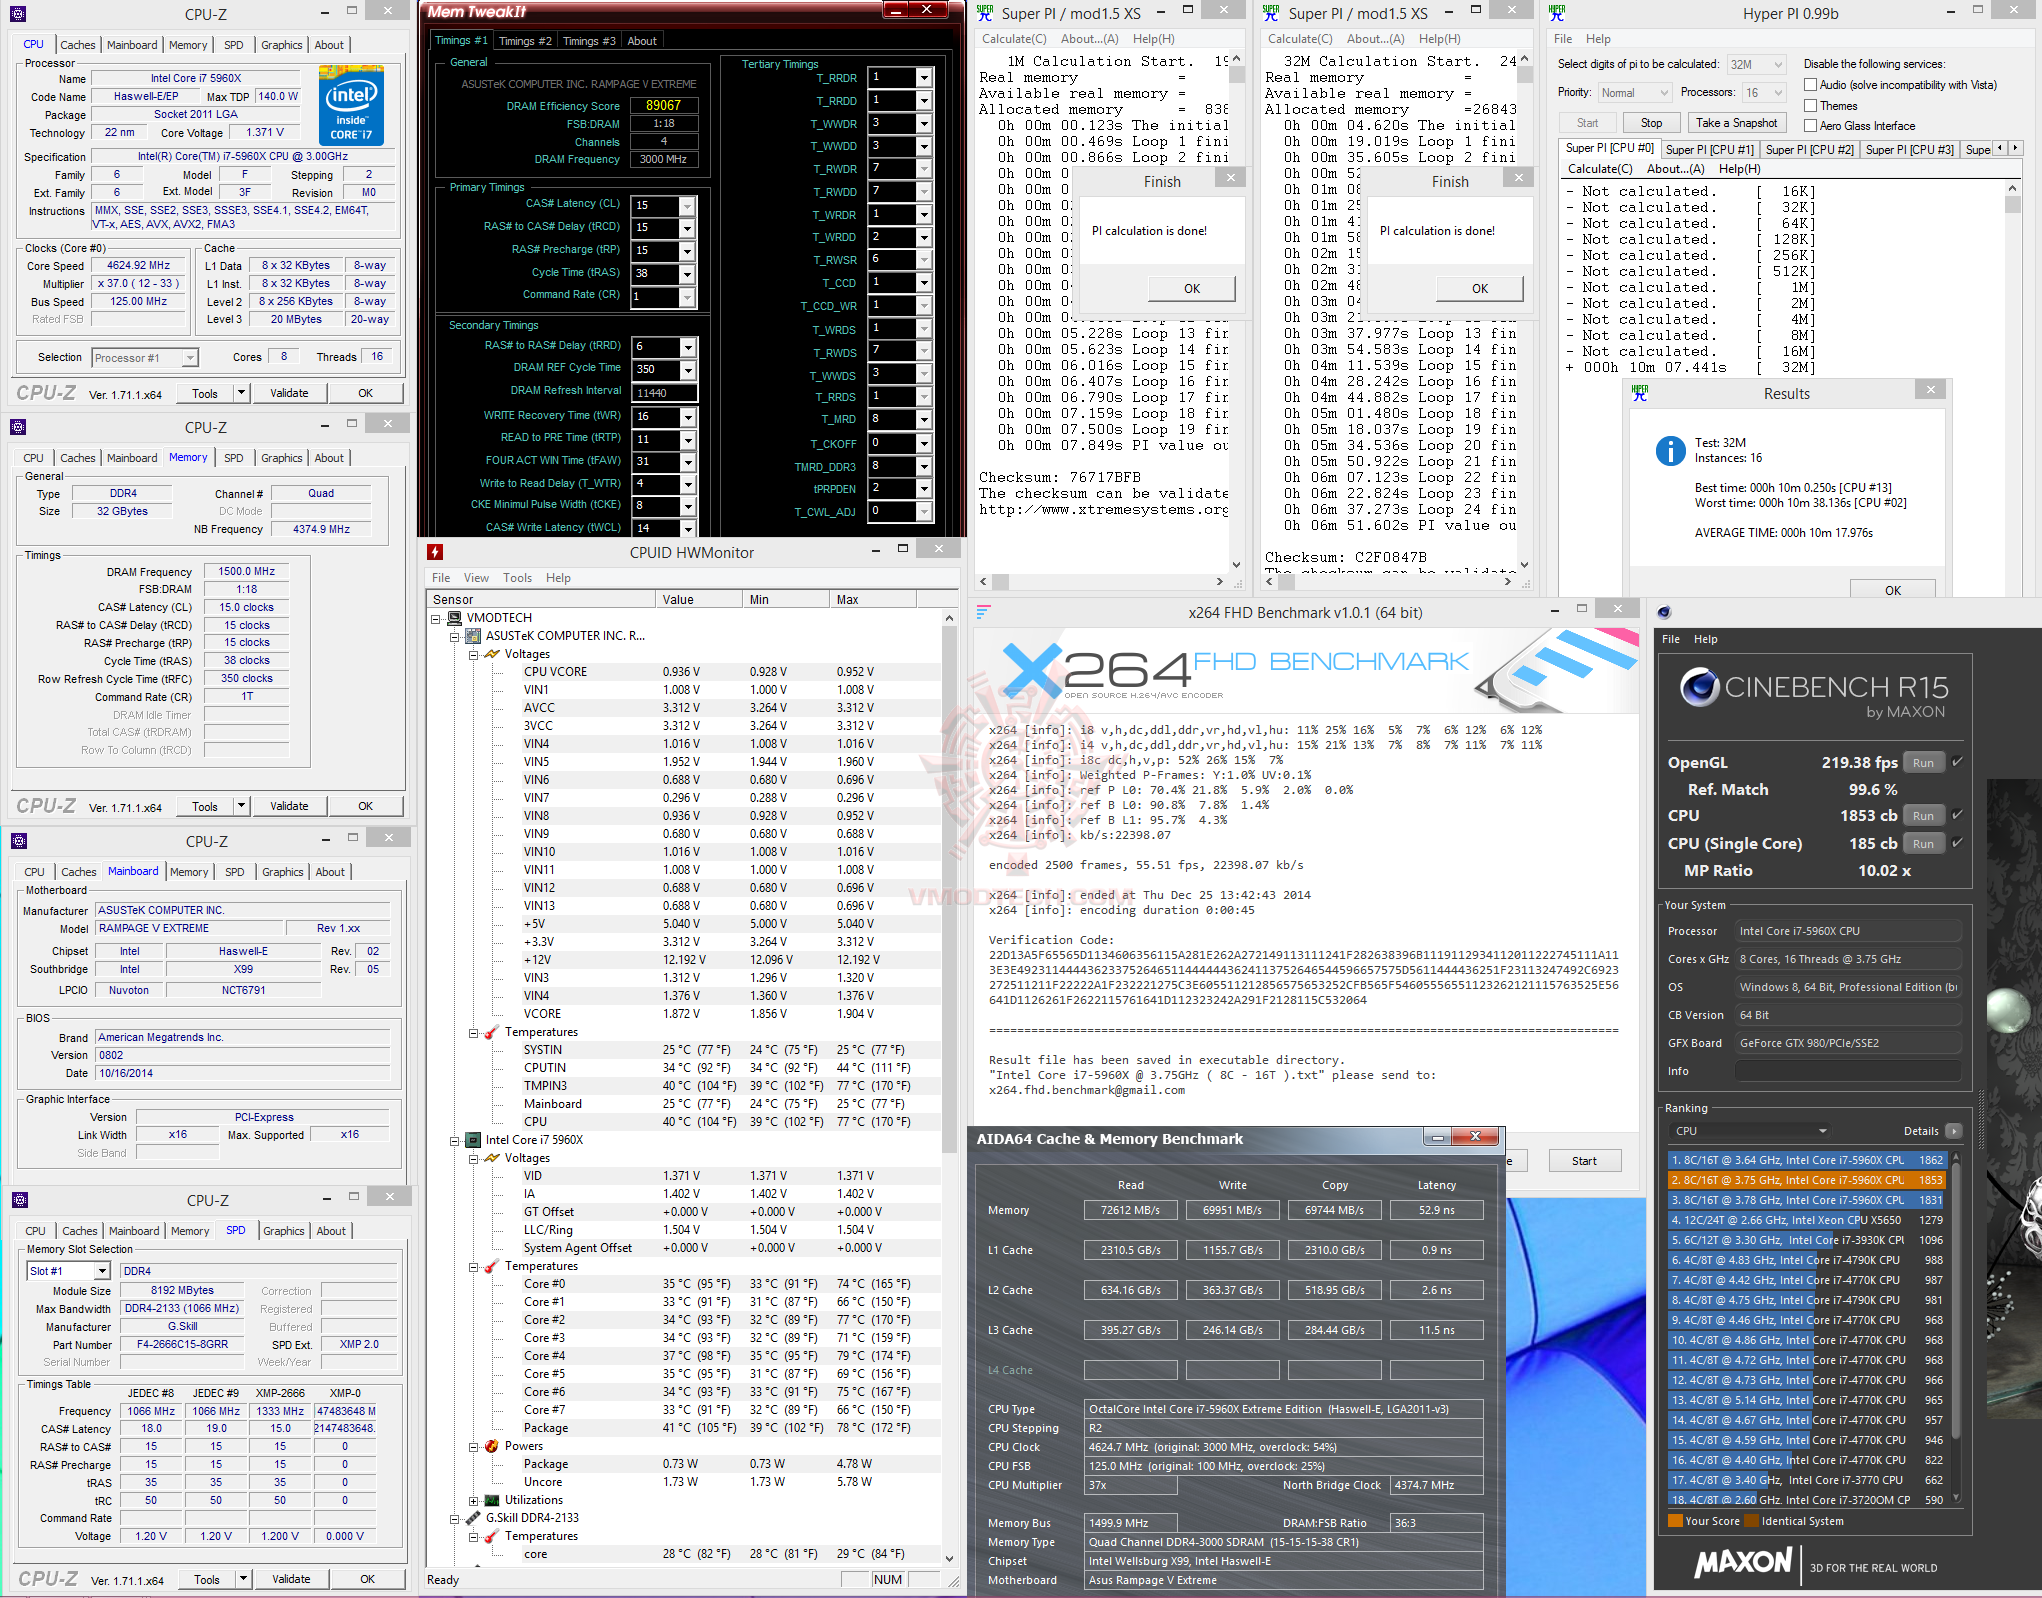
Task: Click the Intel Core i7 logo
Action: (x=351, y=106)
